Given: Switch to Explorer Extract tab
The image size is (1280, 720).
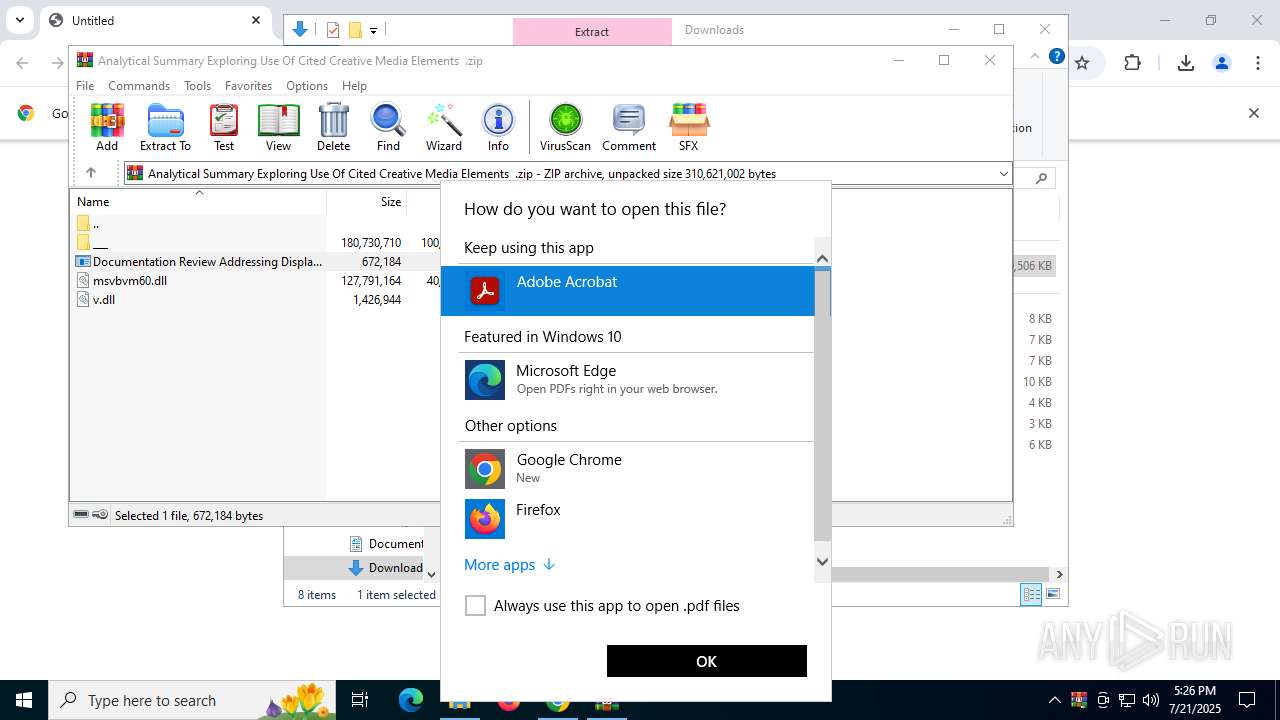Looking at the screenshot, I should point(592,31).
